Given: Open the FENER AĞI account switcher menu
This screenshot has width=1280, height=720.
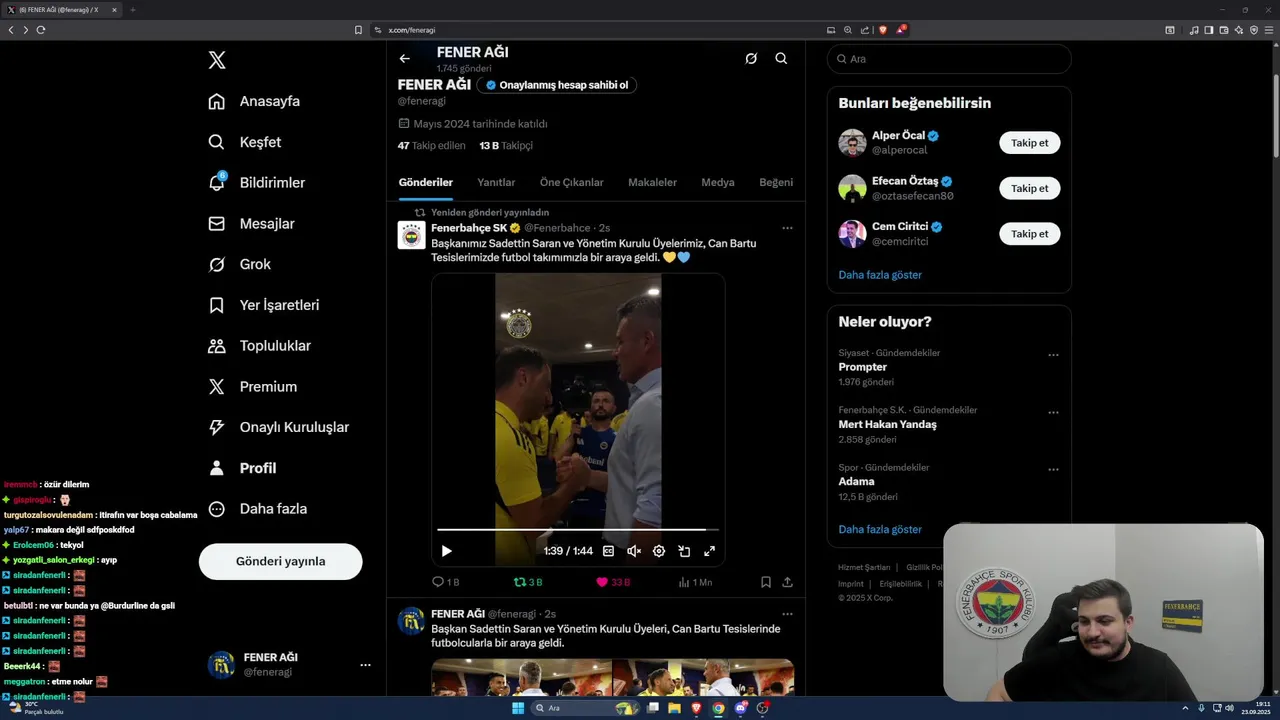Looking at the screenshot, I should [x=288, y=665].
